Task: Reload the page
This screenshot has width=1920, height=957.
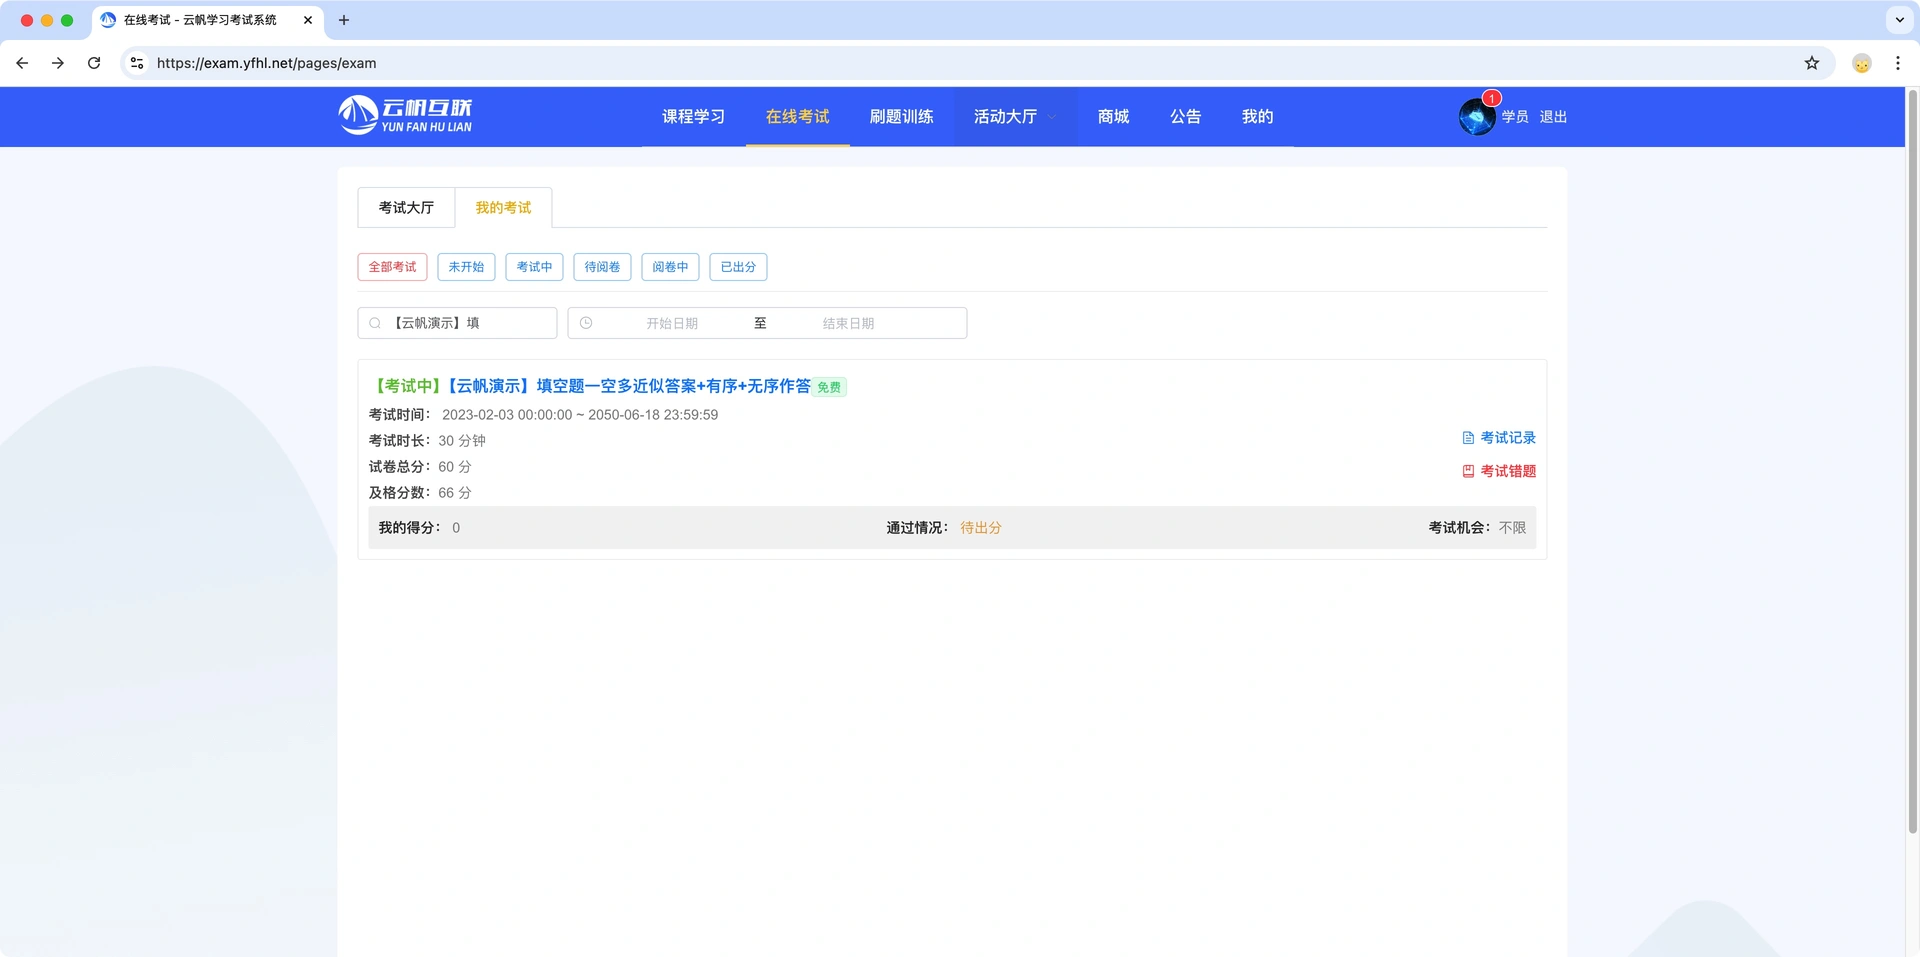Action: [94, 63]
